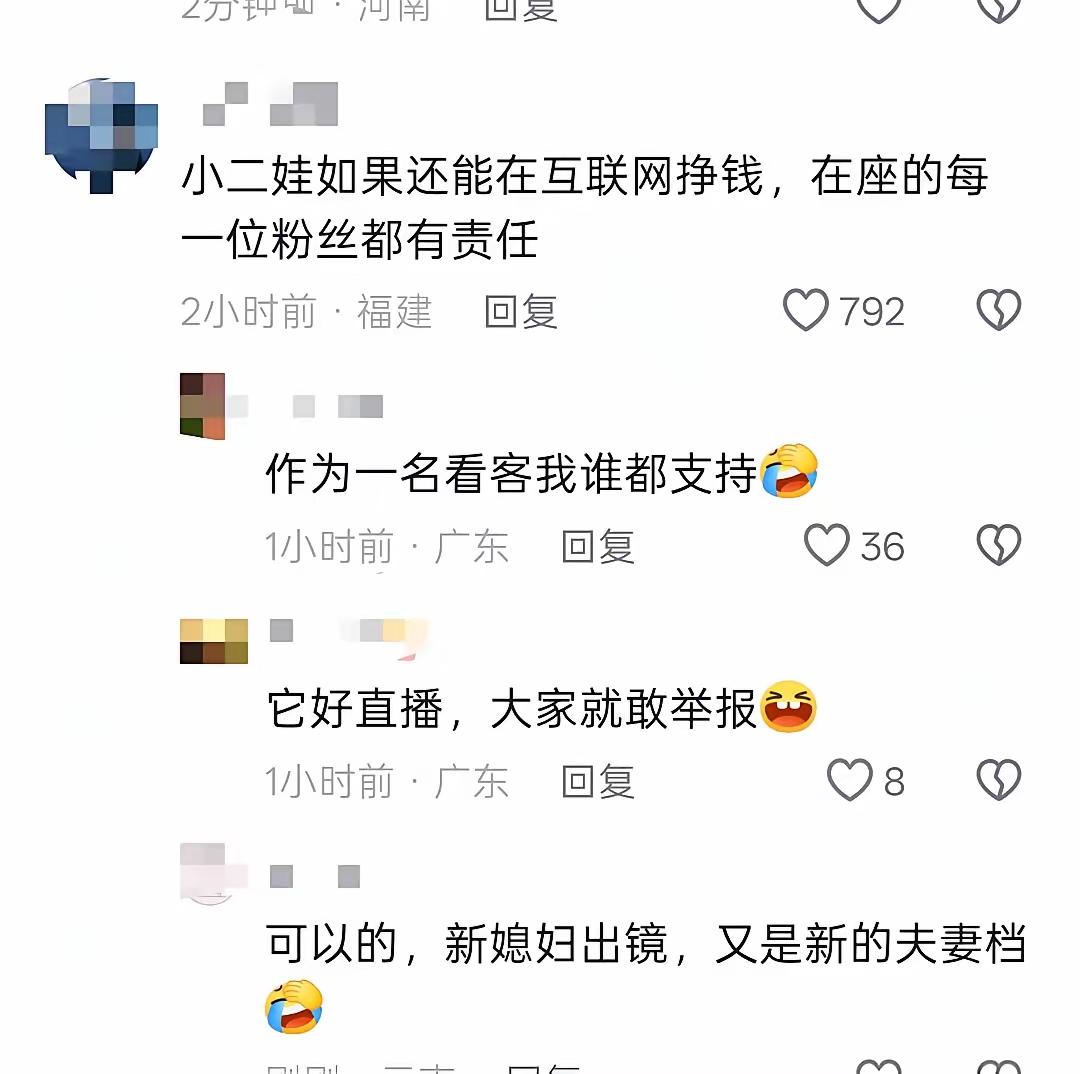Dislike the reply with 8 likes

[x=999, y=781]
